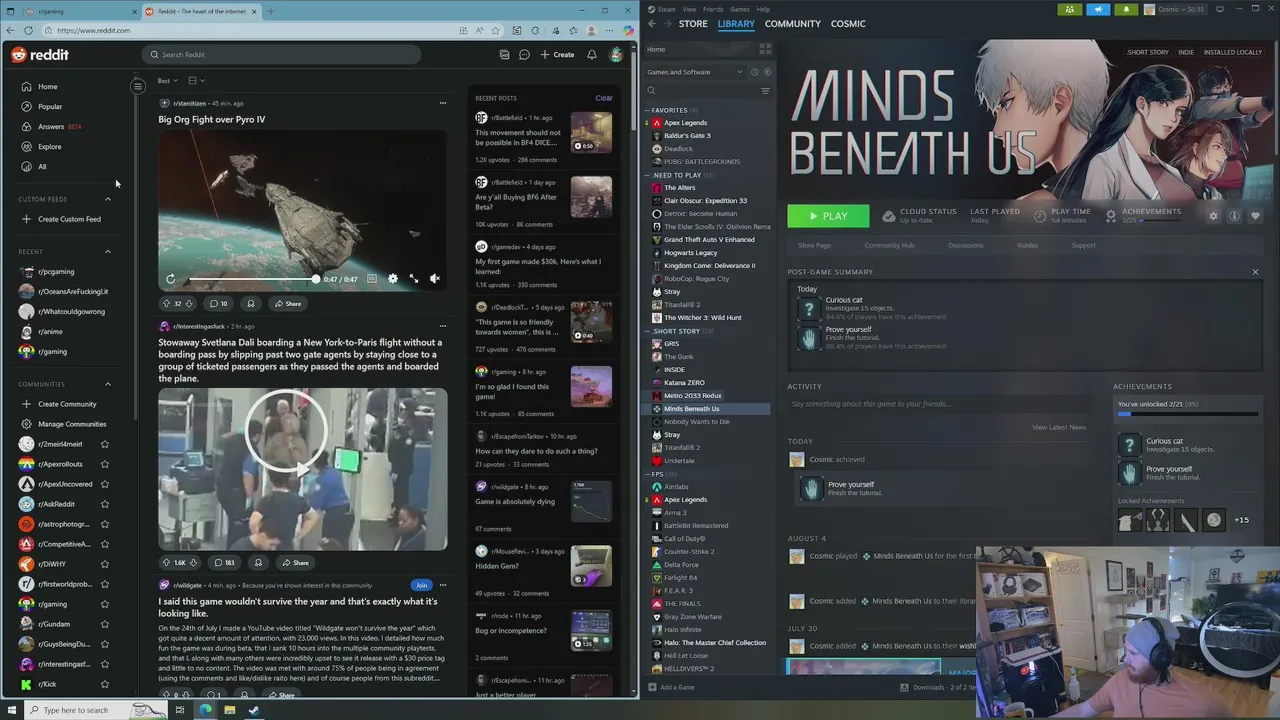Open Steam announcements megaphone button

(1098, 9)
